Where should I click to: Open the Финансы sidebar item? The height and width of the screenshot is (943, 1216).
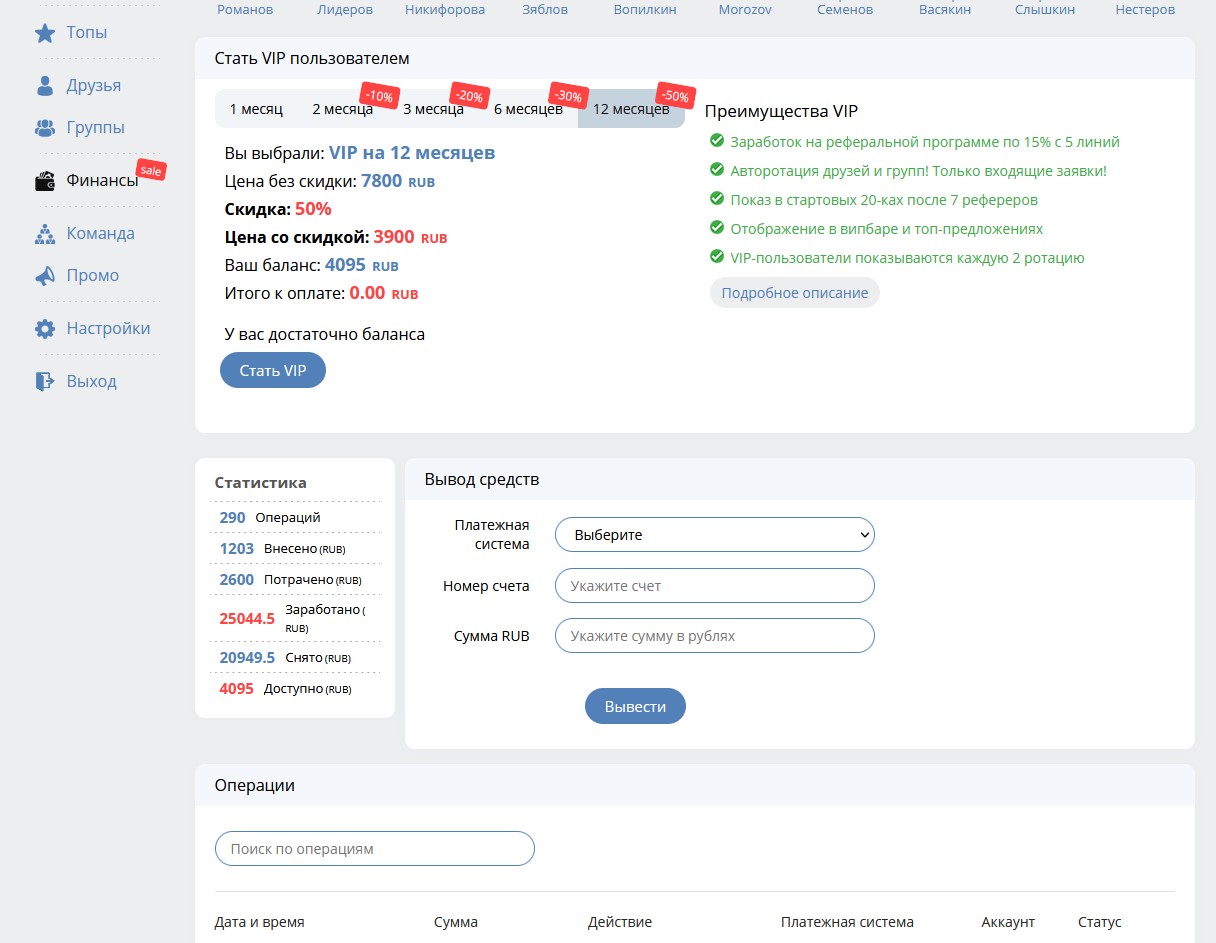(102, 181)
